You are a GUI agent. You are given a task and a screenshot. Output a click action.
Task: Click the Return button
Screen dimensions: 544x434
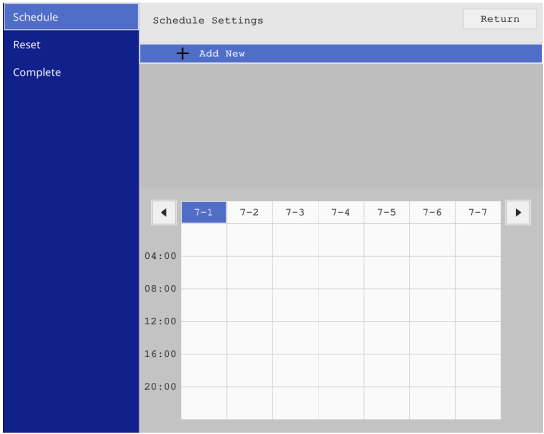coord(500,19)
